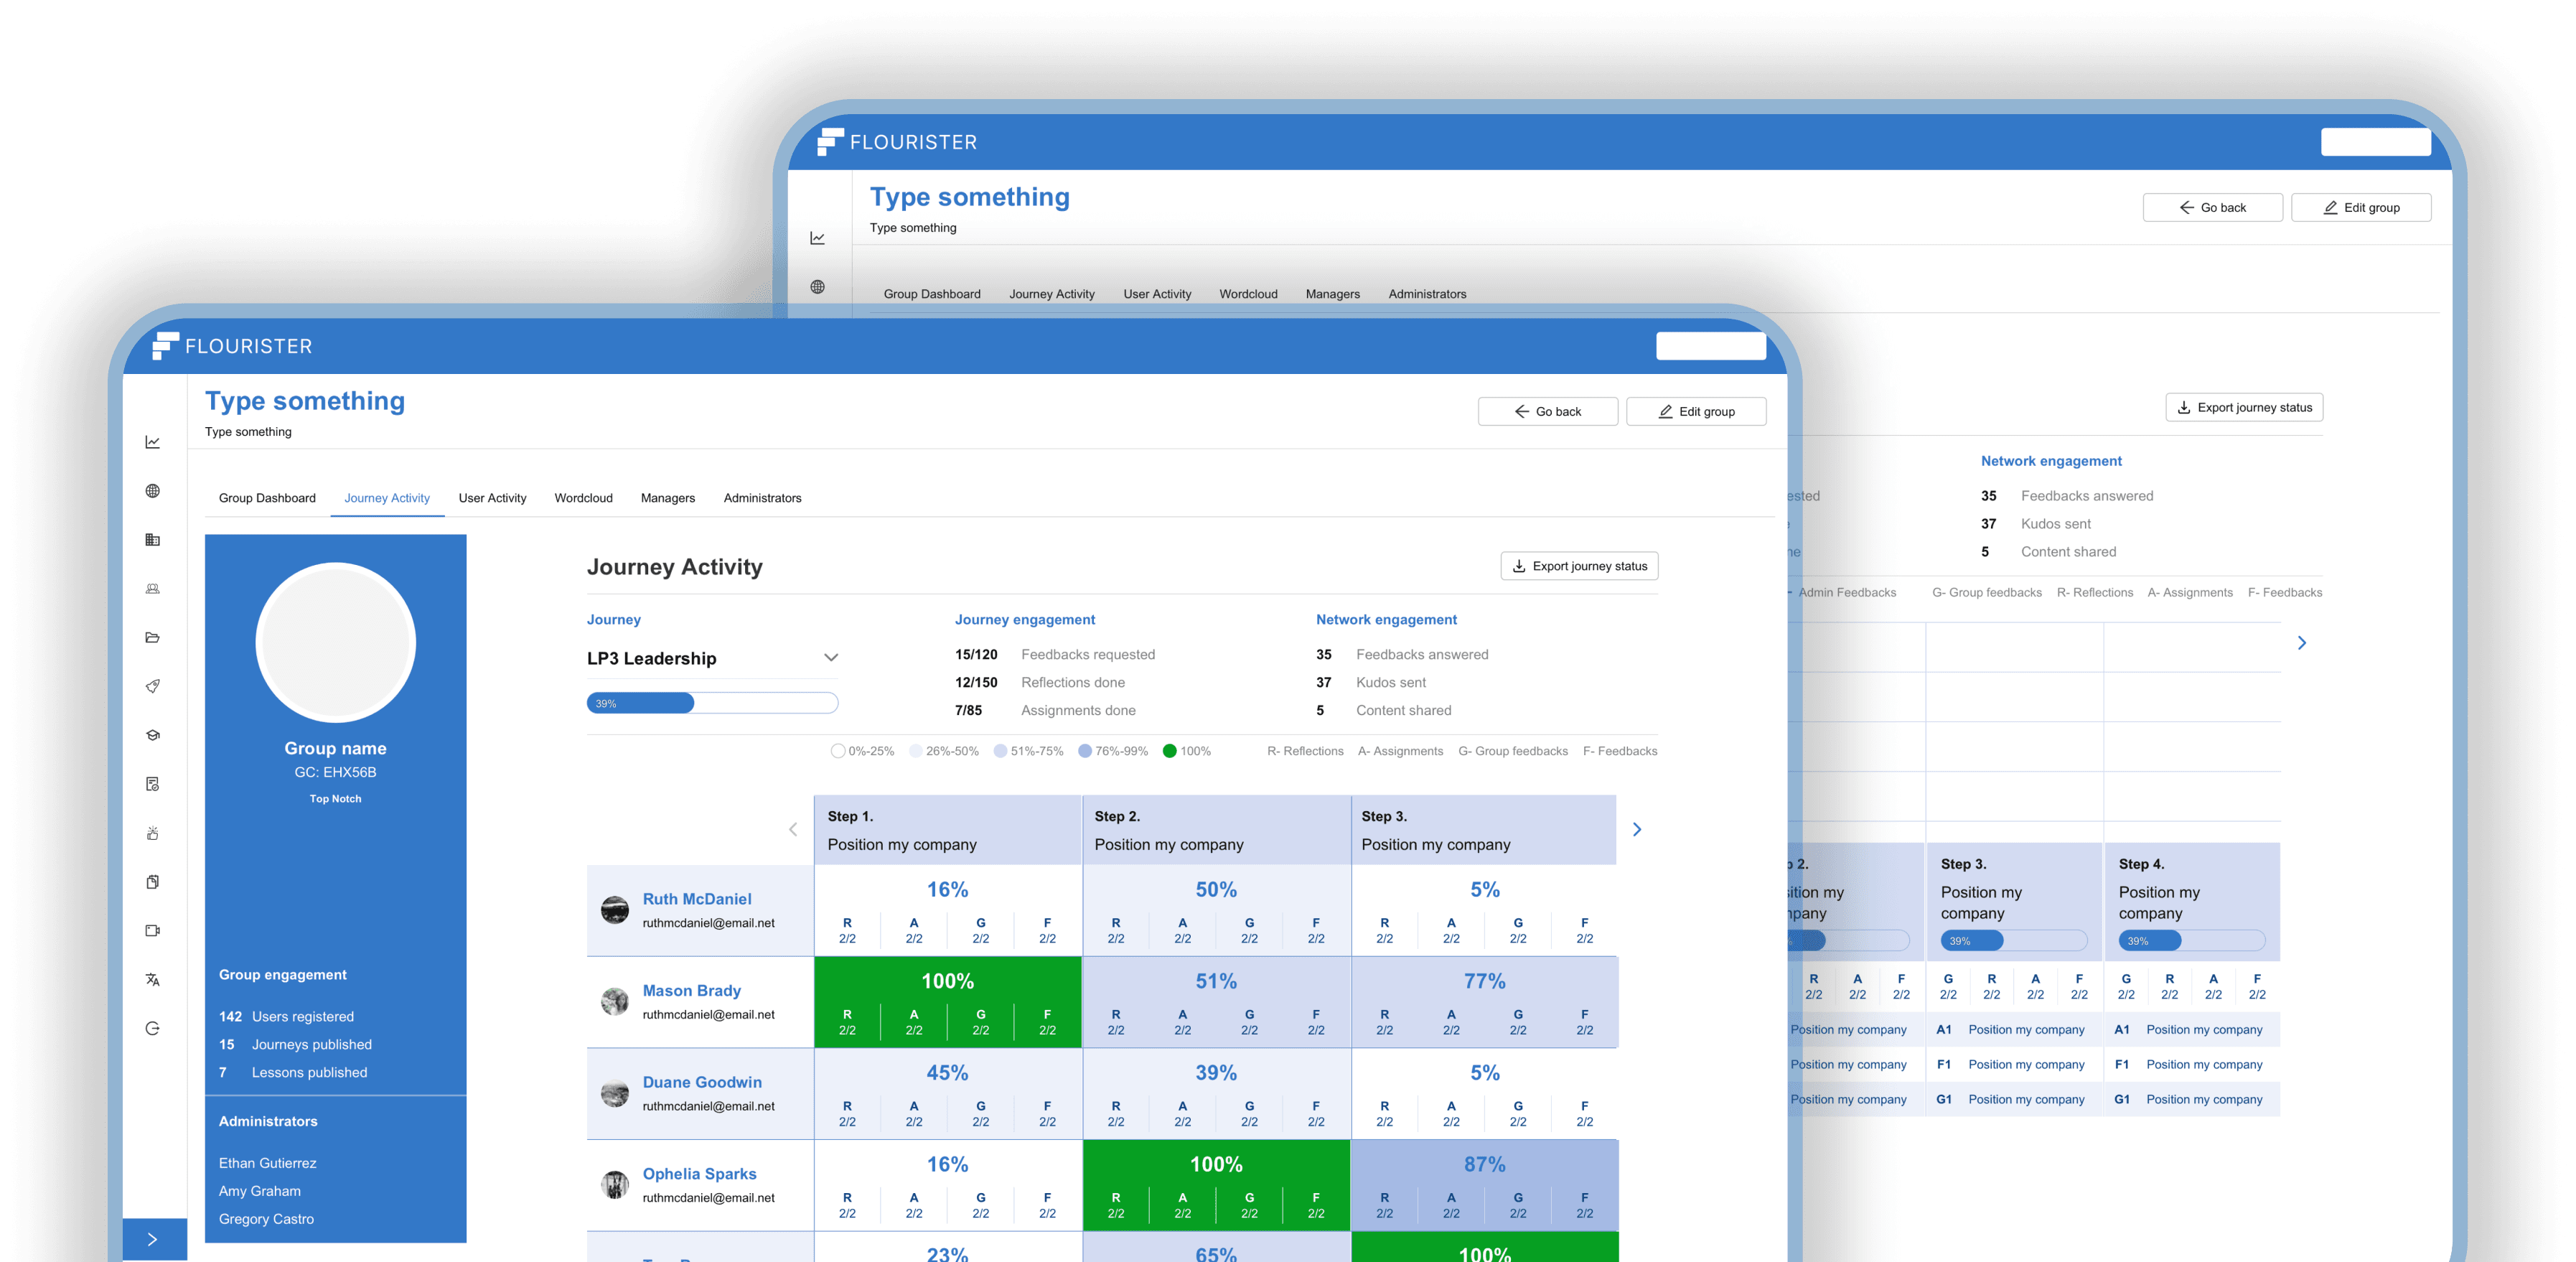Click white header field in front window
The image size is (2576, 1262).
(1711, 346)
